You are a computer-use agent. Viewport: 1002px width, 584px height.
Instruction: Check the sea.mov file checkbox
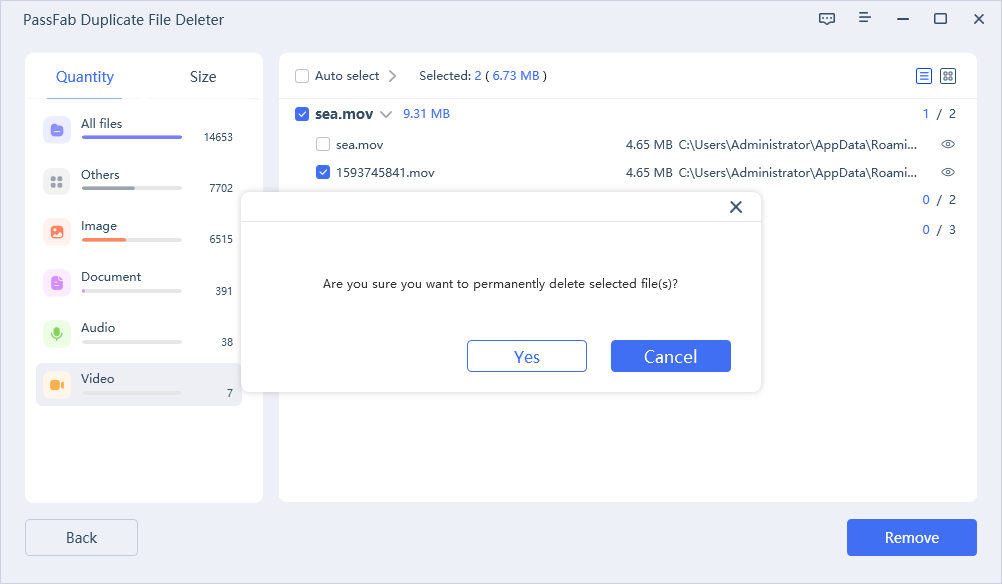tap(323, 145)
